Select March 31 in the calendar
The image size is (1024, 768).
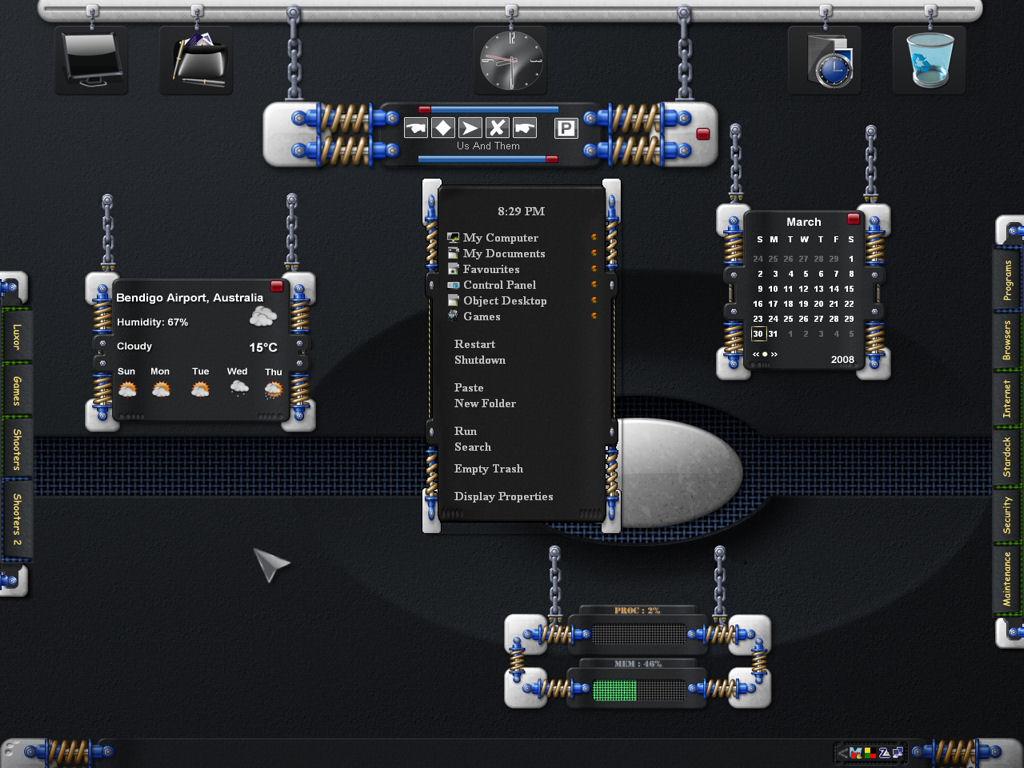coord(773,334)
